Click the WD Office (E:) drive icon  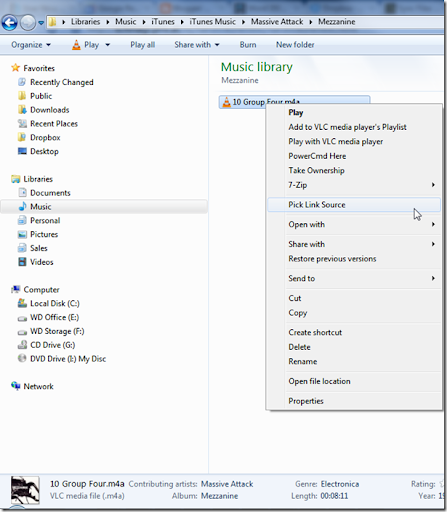(22, 318)
